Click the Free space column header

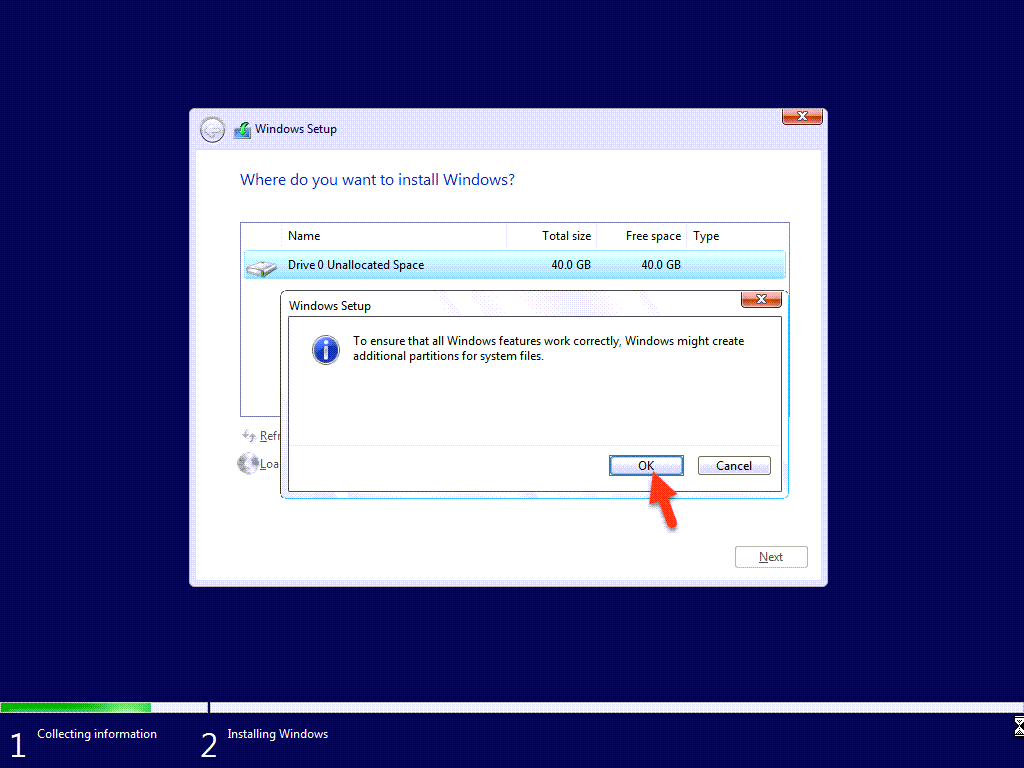click(x=653, y=236)
